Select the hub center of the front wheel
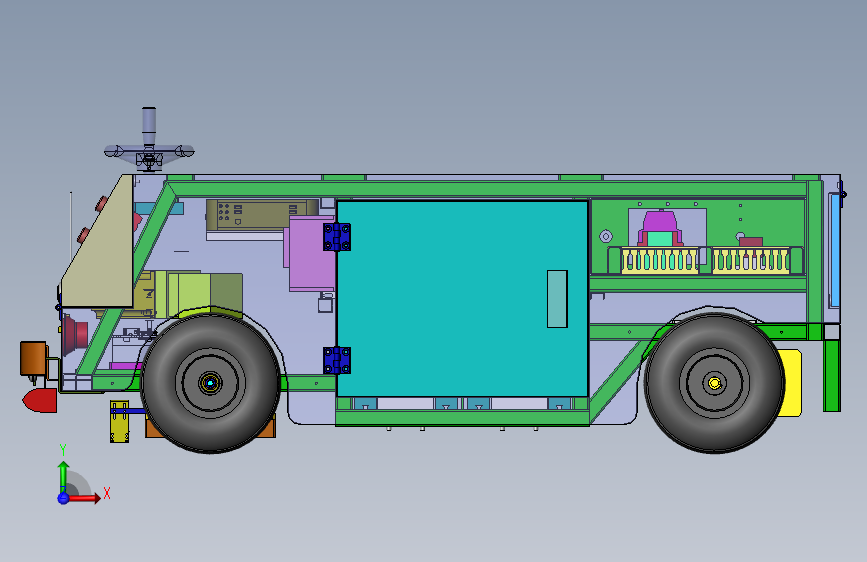Image resolution: width=867 pixels, height=562 pixels. pyautogui.click(x=210, y=383)
